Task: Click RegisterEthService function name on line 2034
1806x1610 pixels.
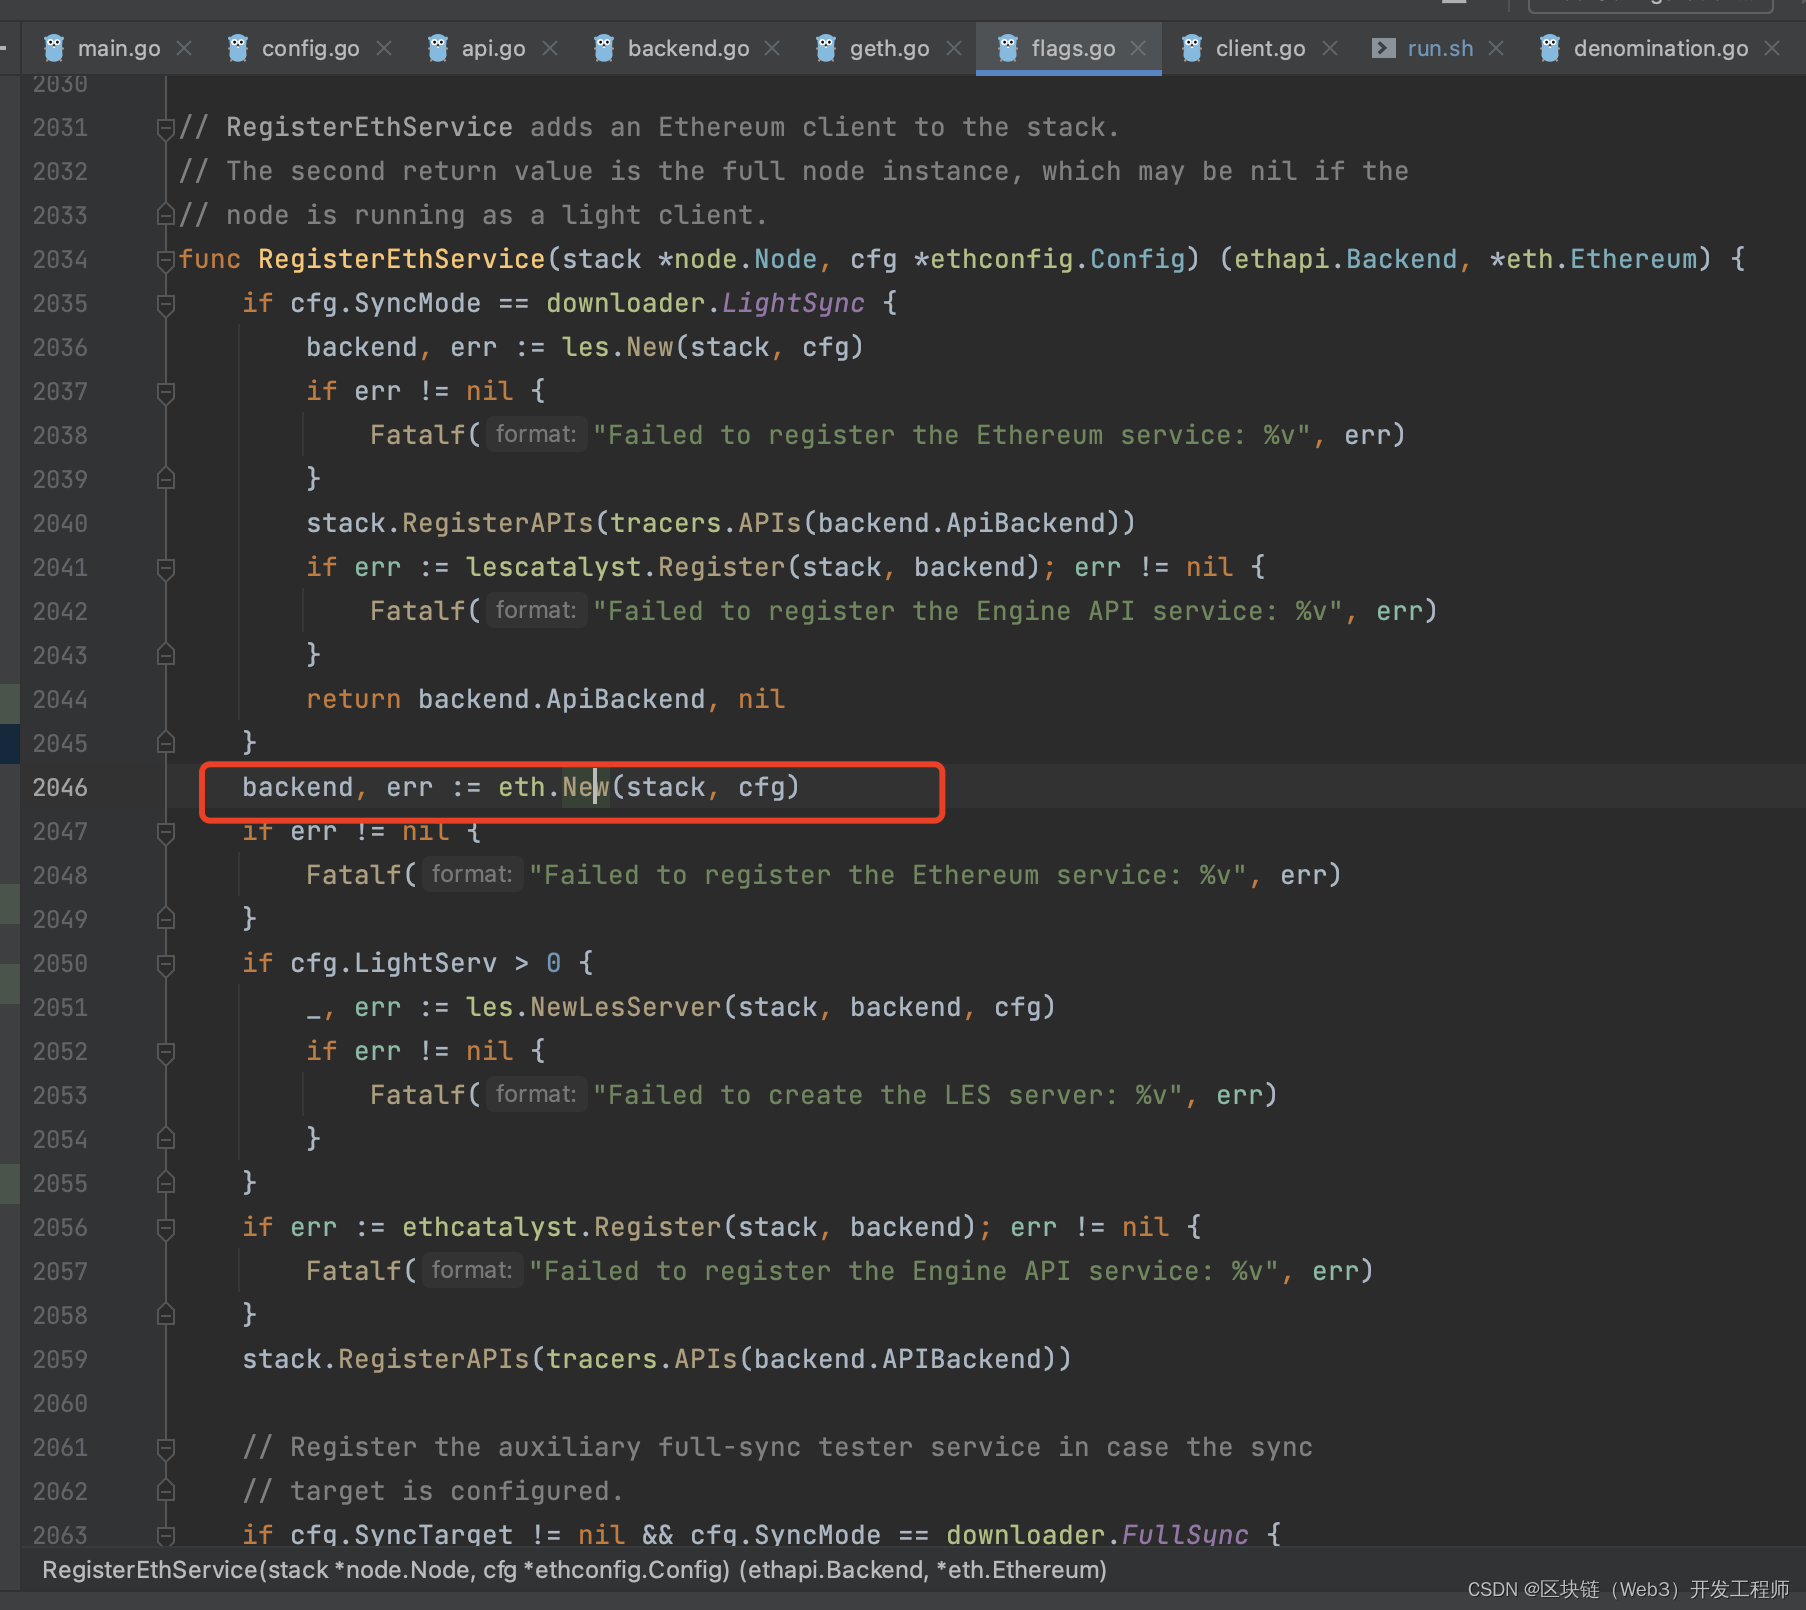Action: point(401,259)
